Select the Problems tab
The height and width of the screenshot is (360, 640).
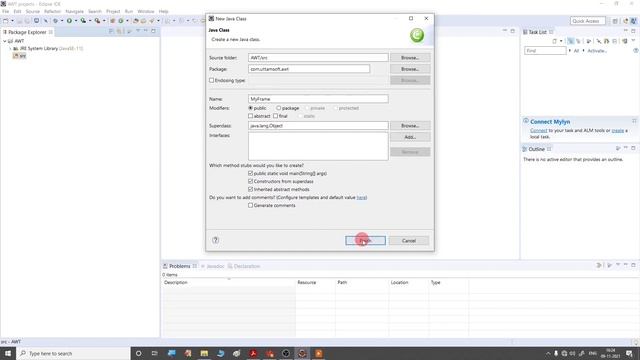point(180,266)
